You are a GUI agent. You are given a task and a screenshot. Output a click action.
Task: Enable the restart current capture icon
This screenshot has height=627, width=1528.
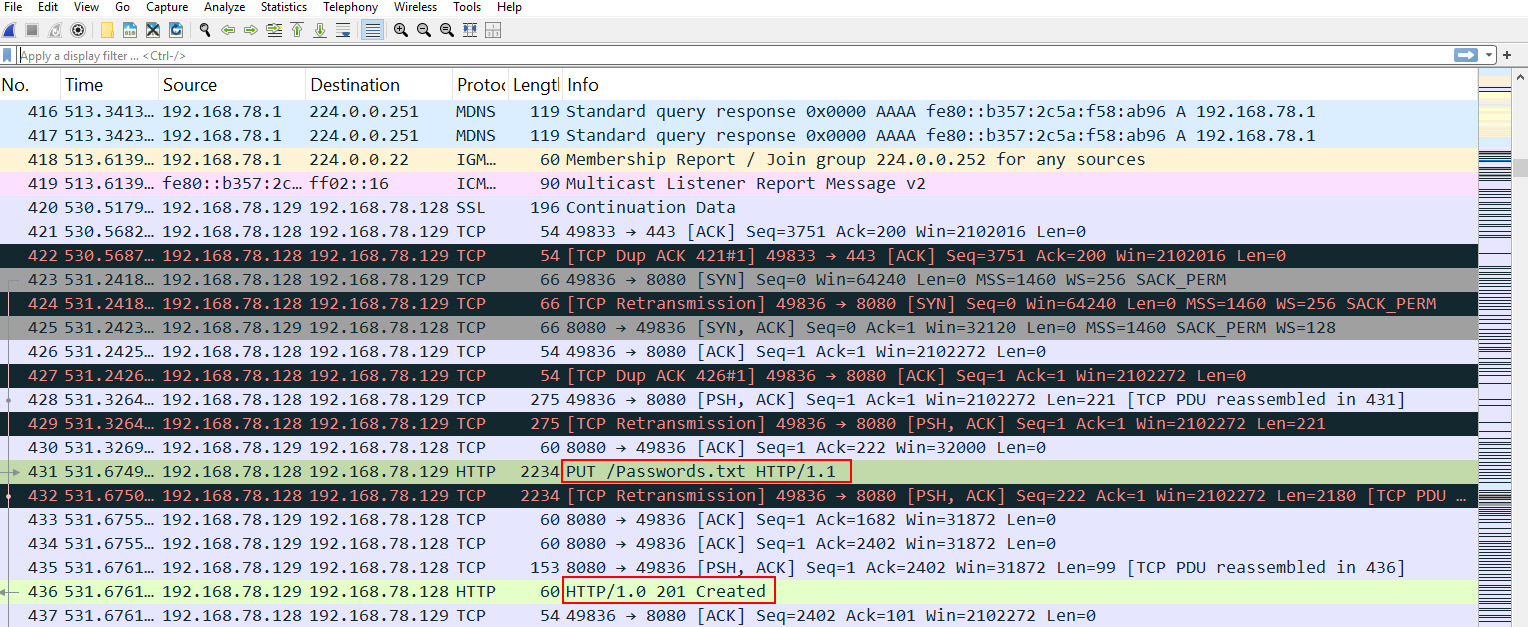(x=55, y=30)
